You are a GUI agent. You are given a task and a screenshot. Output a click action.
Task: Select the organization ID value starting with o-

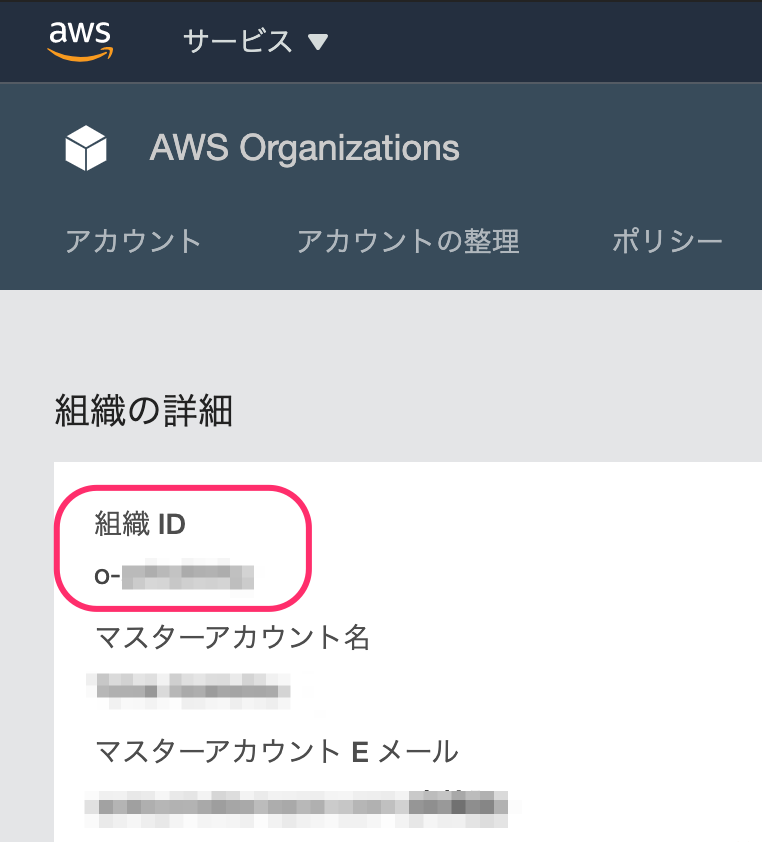173,577
